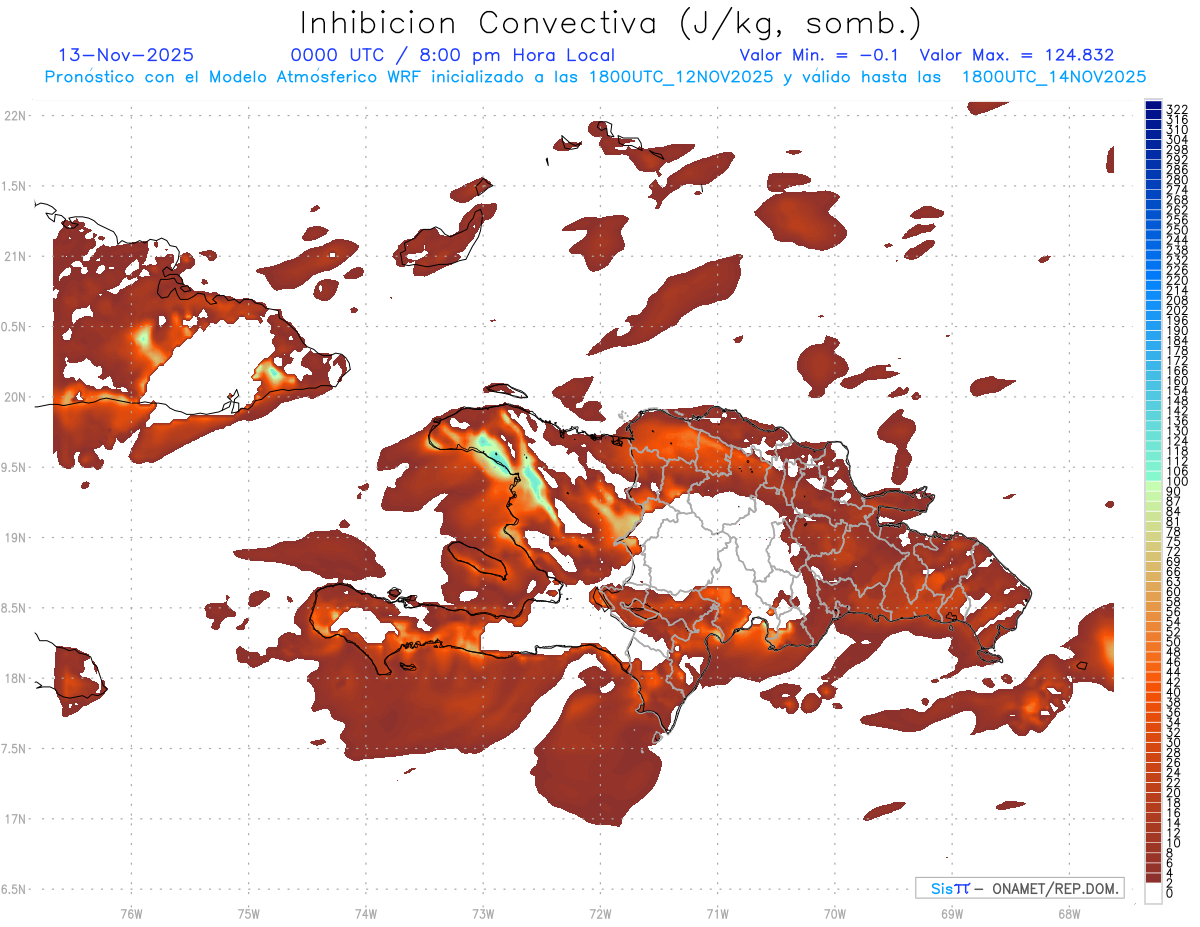Viewport: 1200px width, 927px height.
Task: Click the 70W longitude label
Action: [x=835, y=913]
